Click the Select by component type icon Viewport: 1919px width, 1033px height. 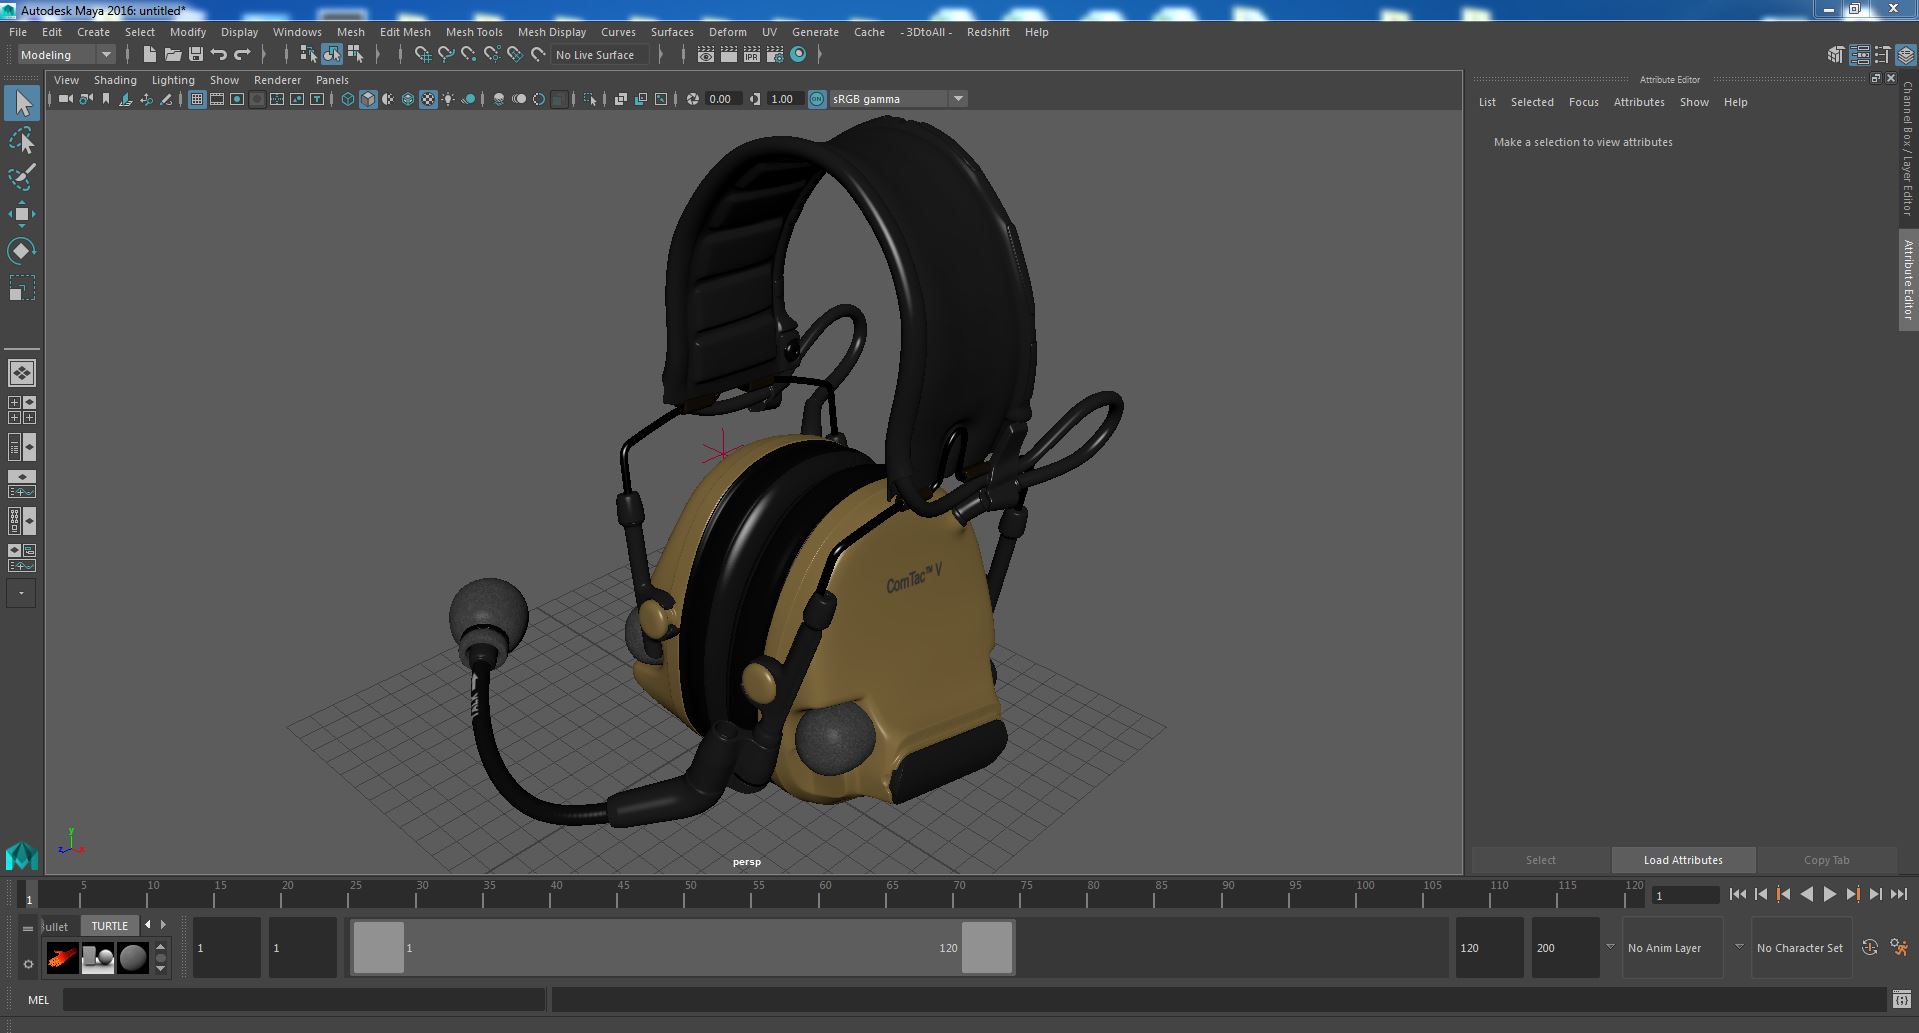pos(355,55)
